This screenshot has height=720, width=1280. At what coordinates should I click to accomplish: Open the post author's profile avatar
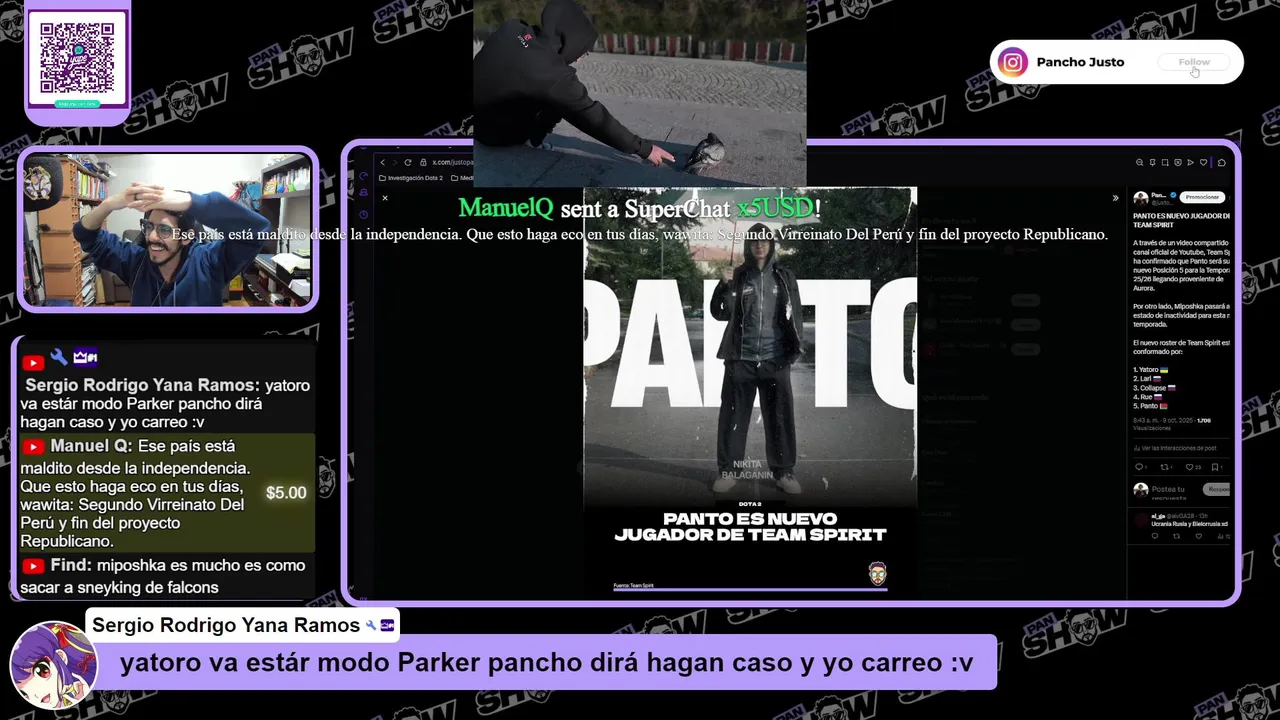[1141, 198]
